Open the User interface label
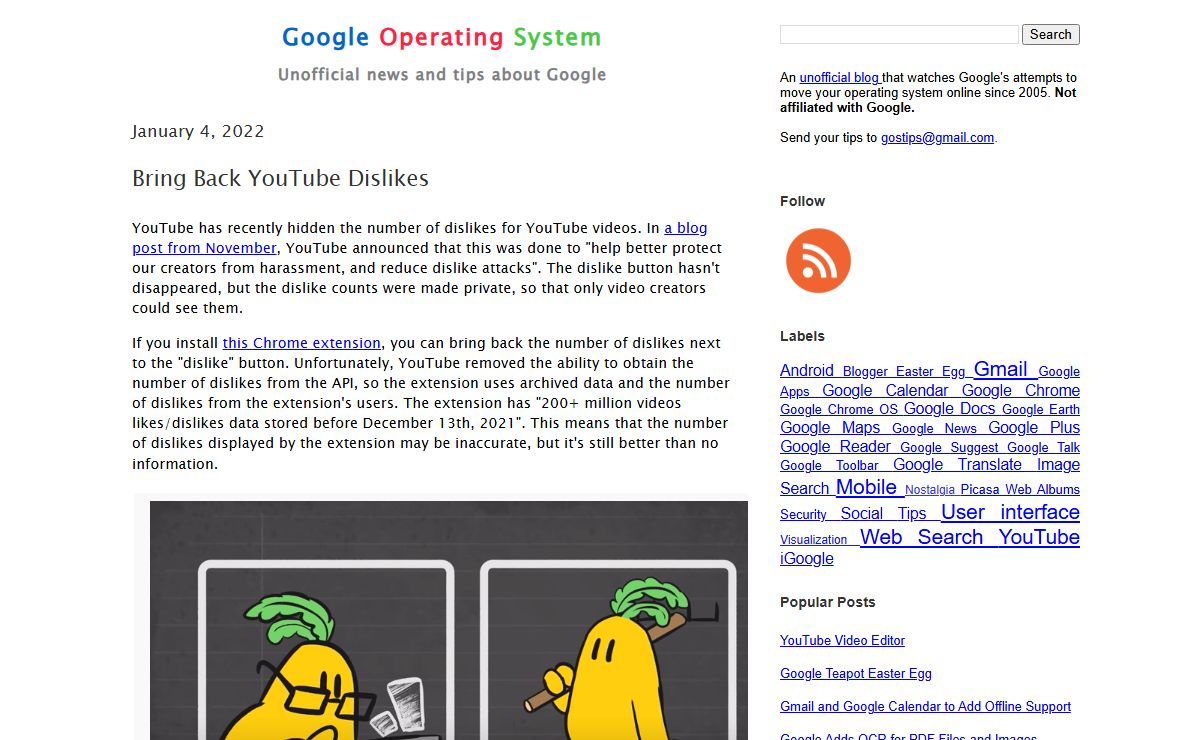 [x=1010, y=512]
